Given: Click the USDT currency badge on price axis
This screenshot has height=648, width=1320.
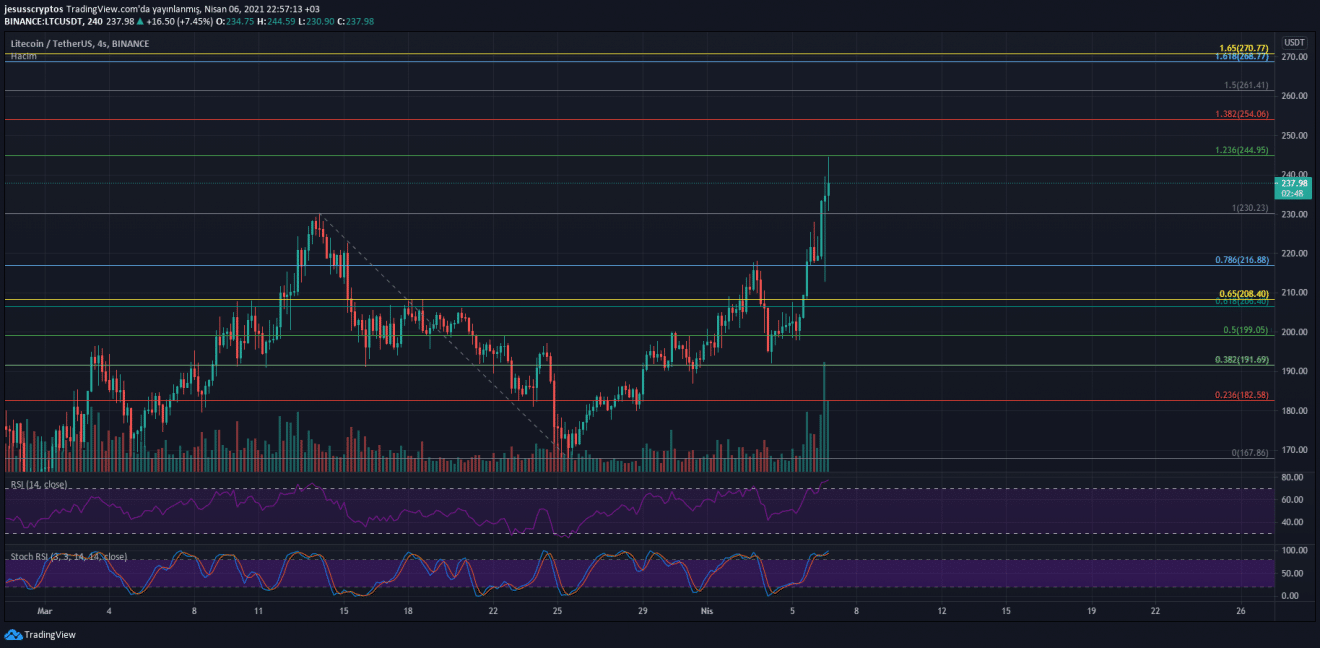Looking at the screenshot, I should [x=1295, y=42].
